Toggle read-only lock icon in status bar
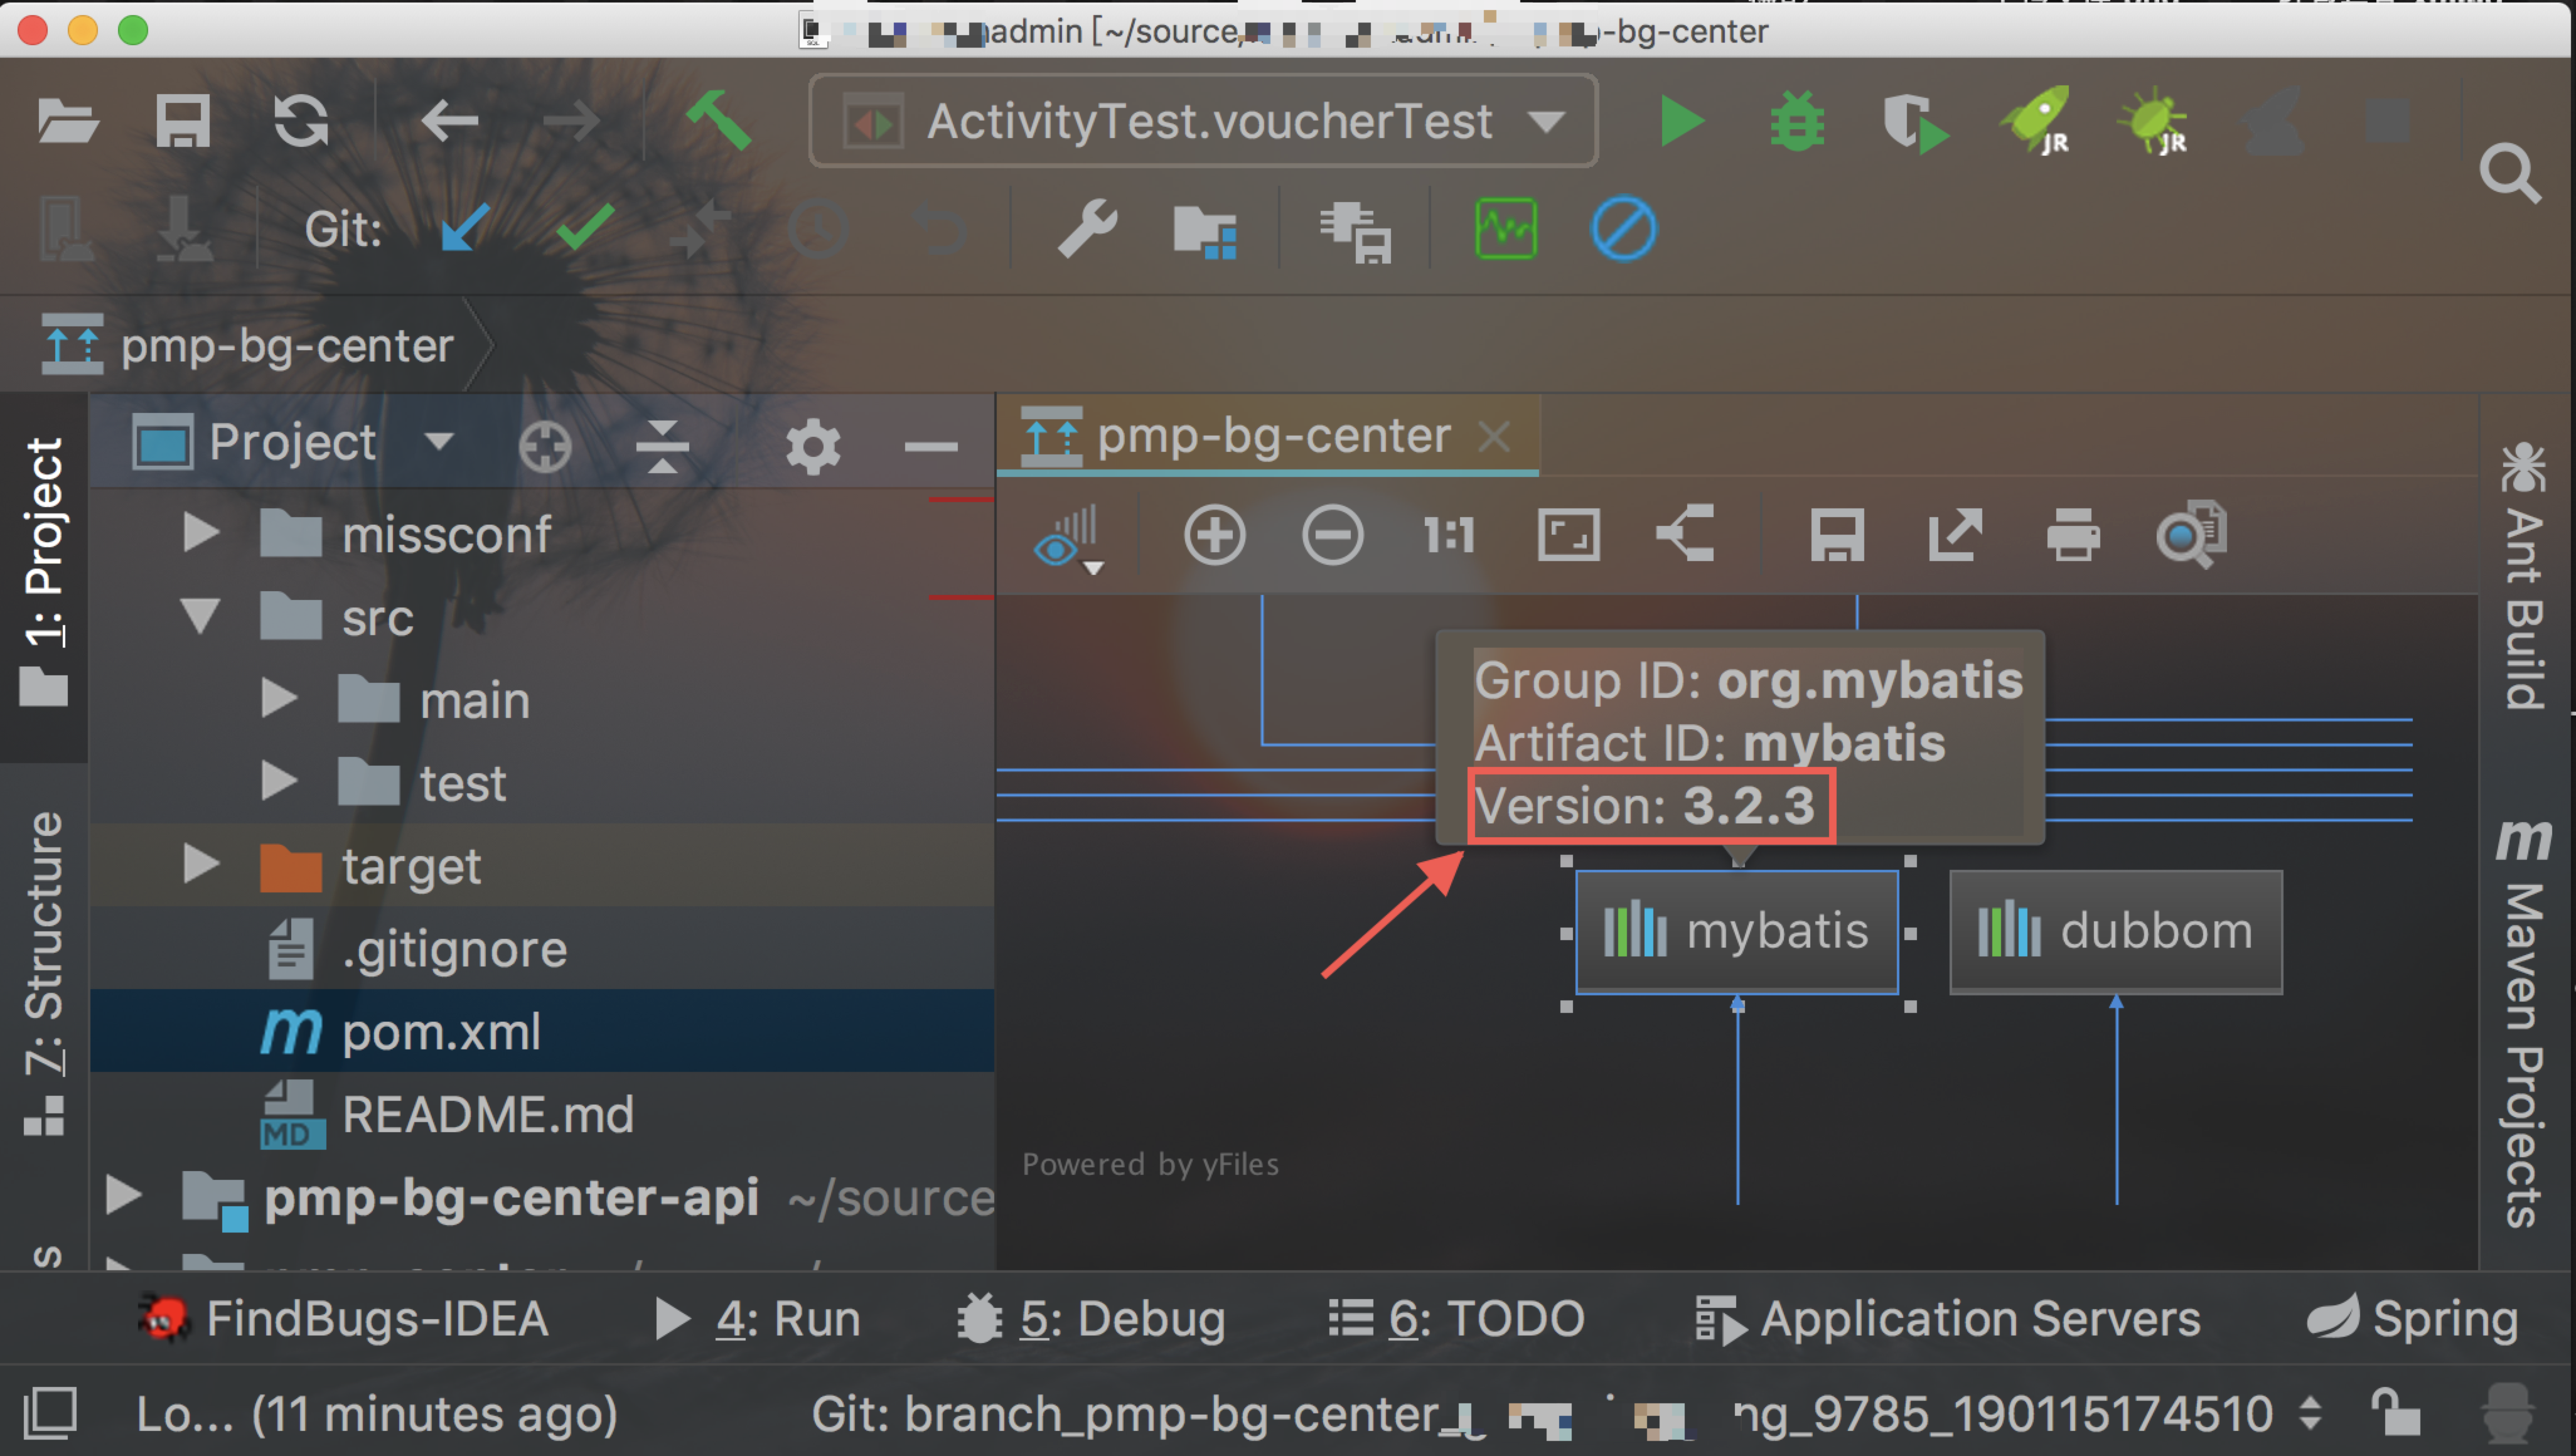 [x=2396, y=1413]
